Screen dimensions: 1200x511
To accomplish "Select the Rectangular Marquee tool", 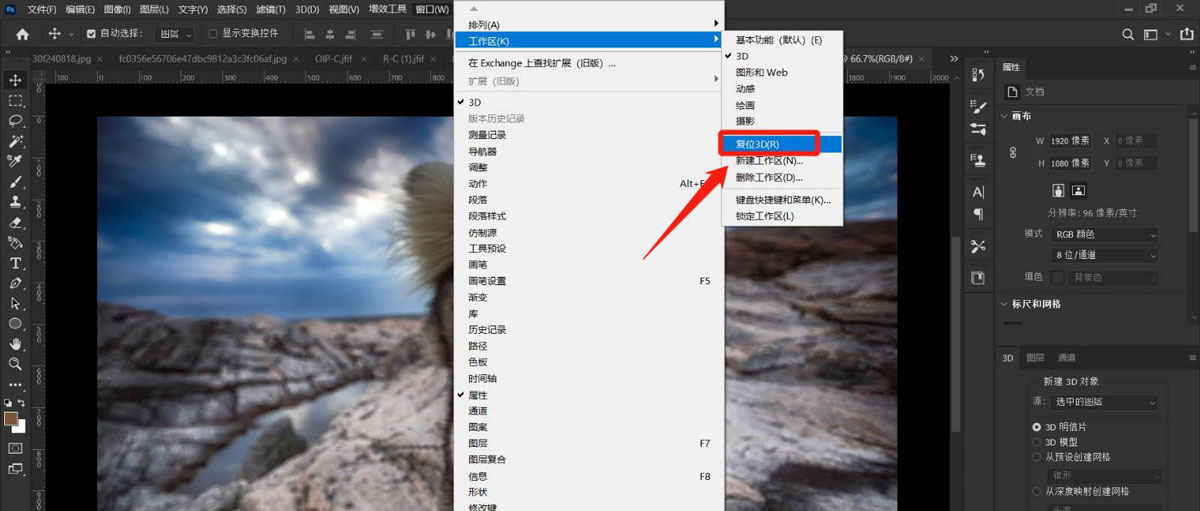I will point(15,101).
